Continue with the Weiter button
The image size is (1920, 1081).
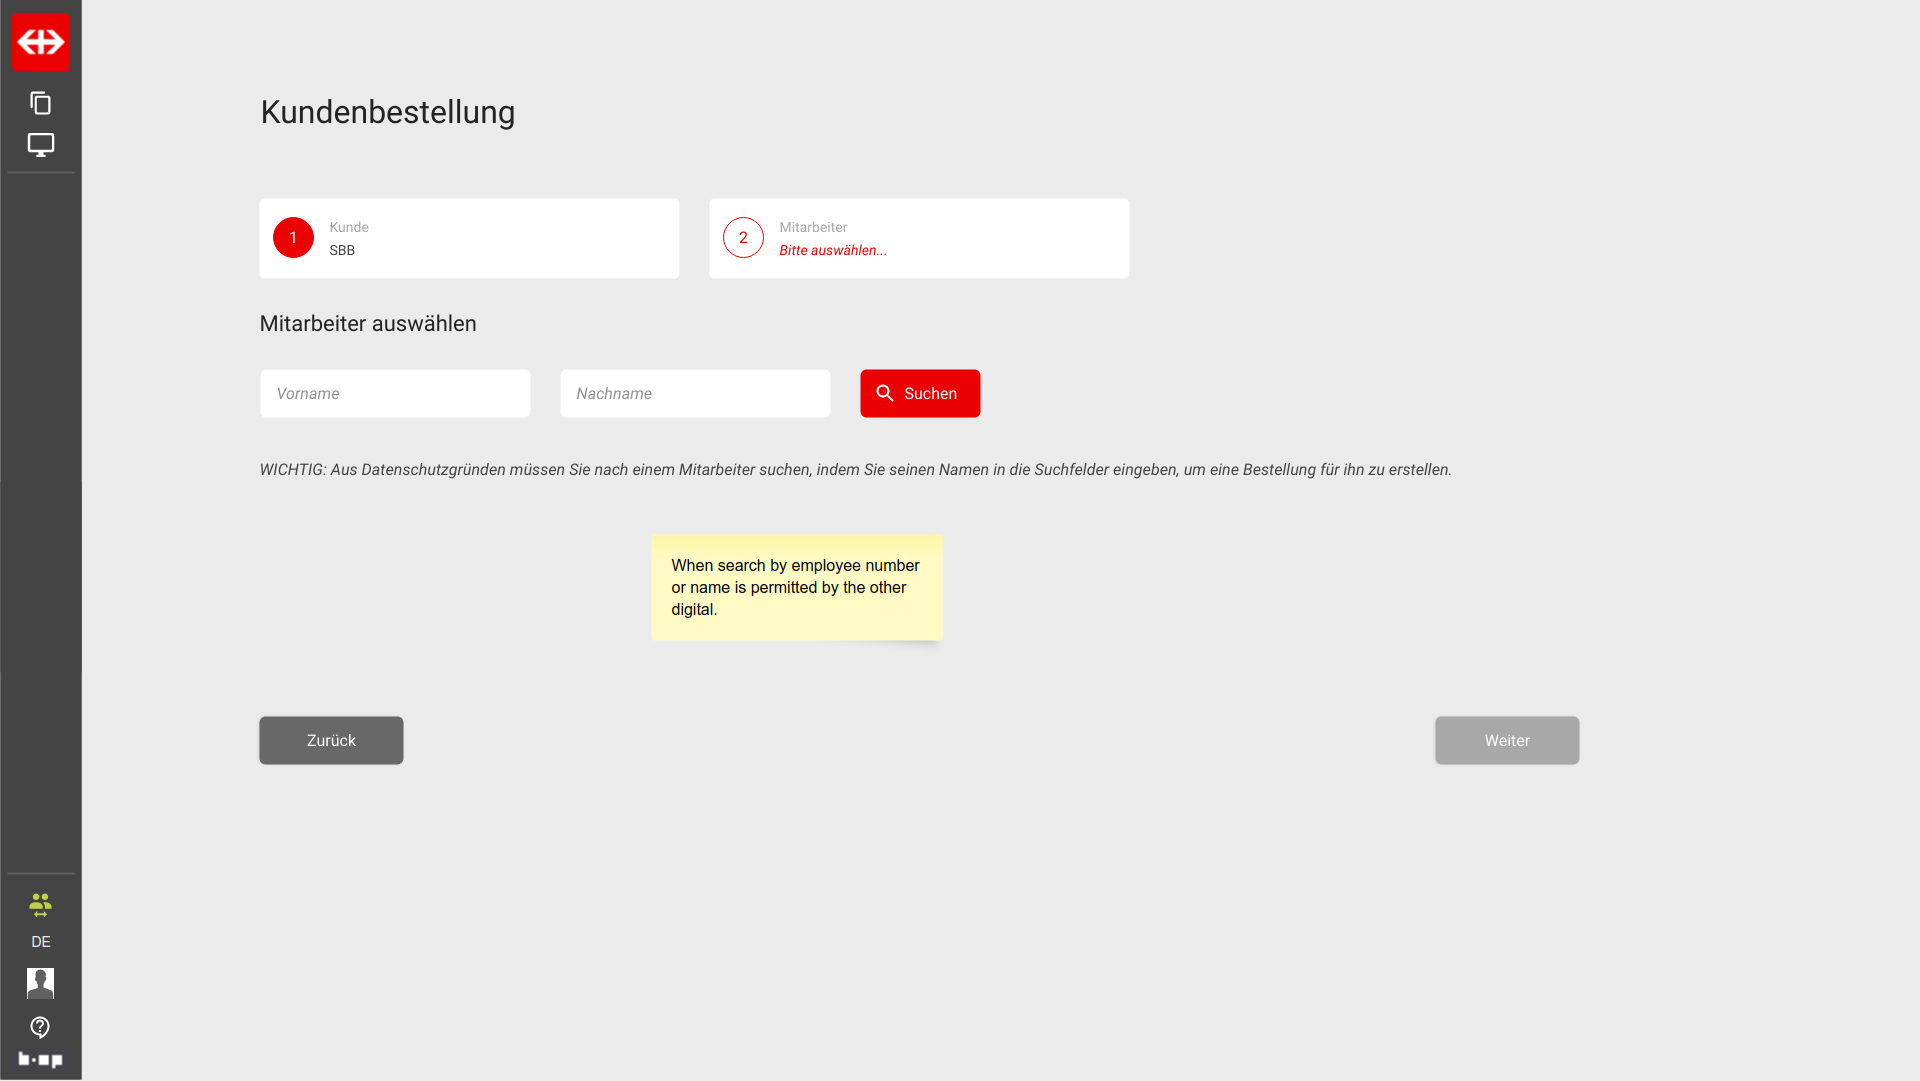(x=1506, y=740)
